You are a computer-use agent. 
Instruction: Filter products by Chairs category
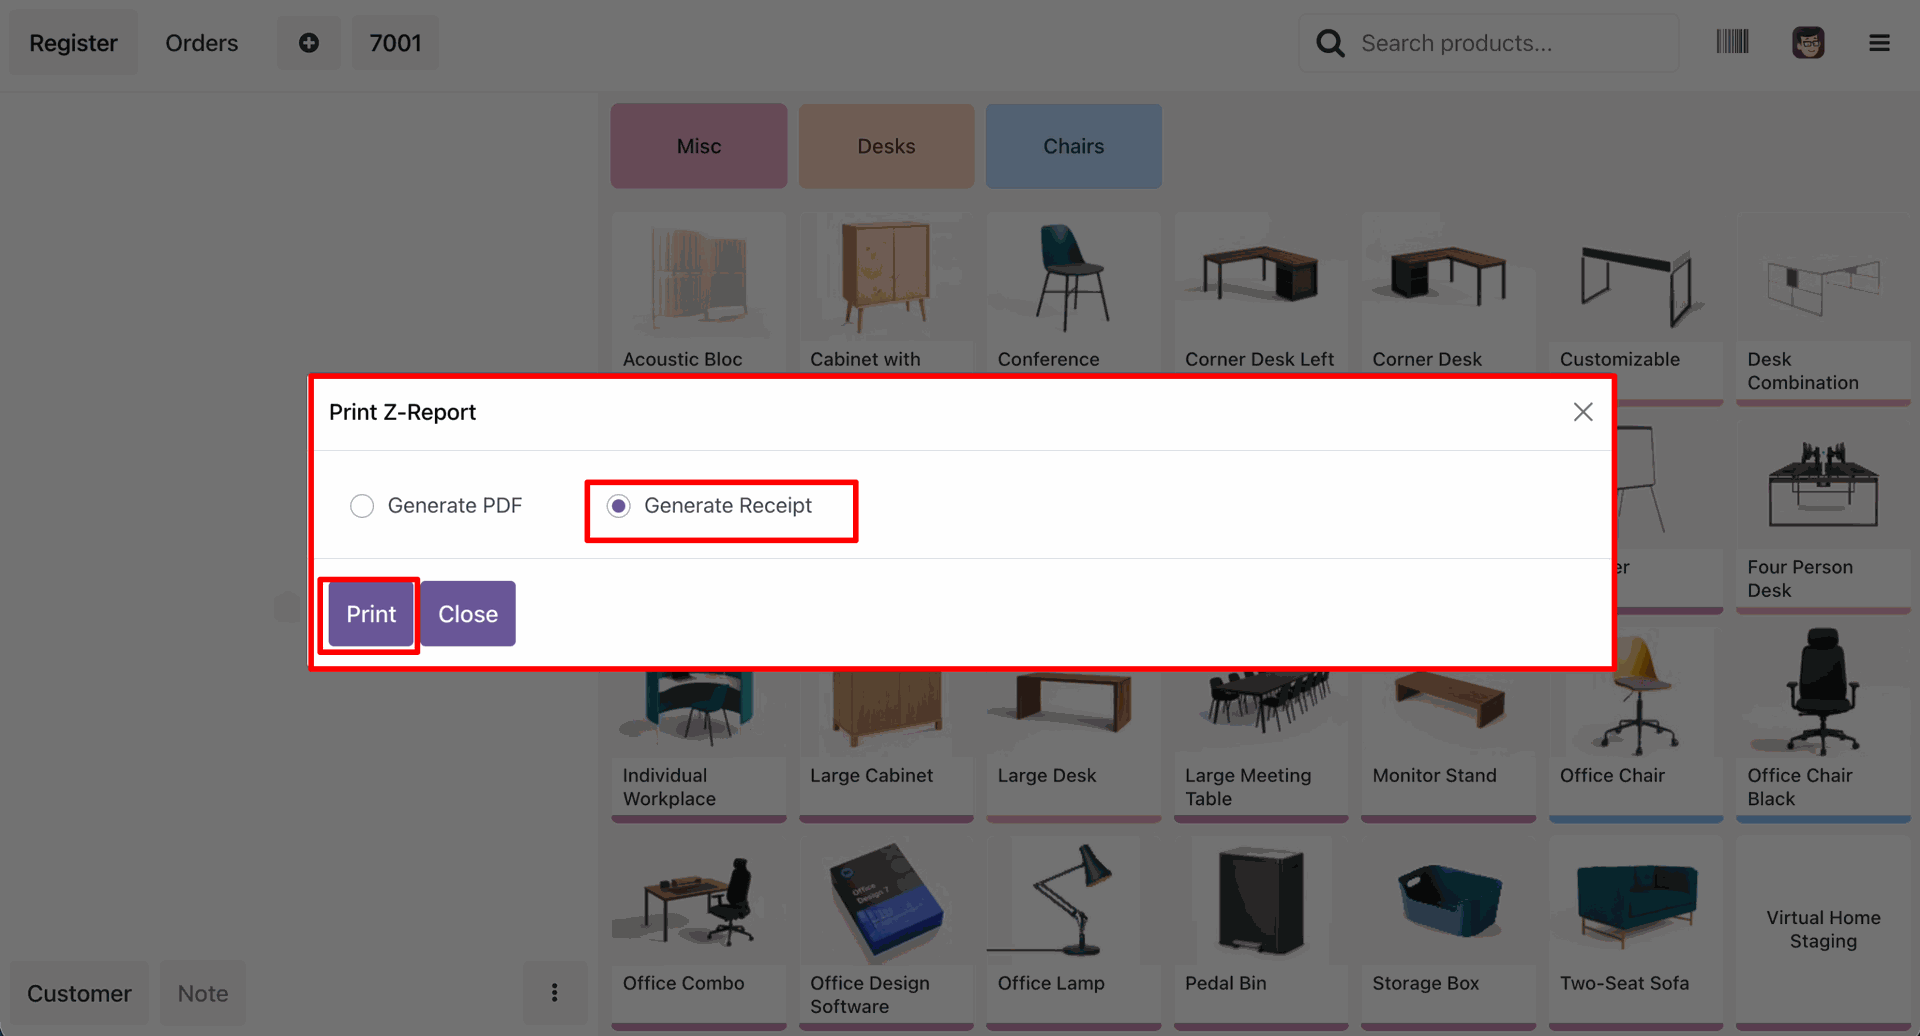click(1073, 146)
